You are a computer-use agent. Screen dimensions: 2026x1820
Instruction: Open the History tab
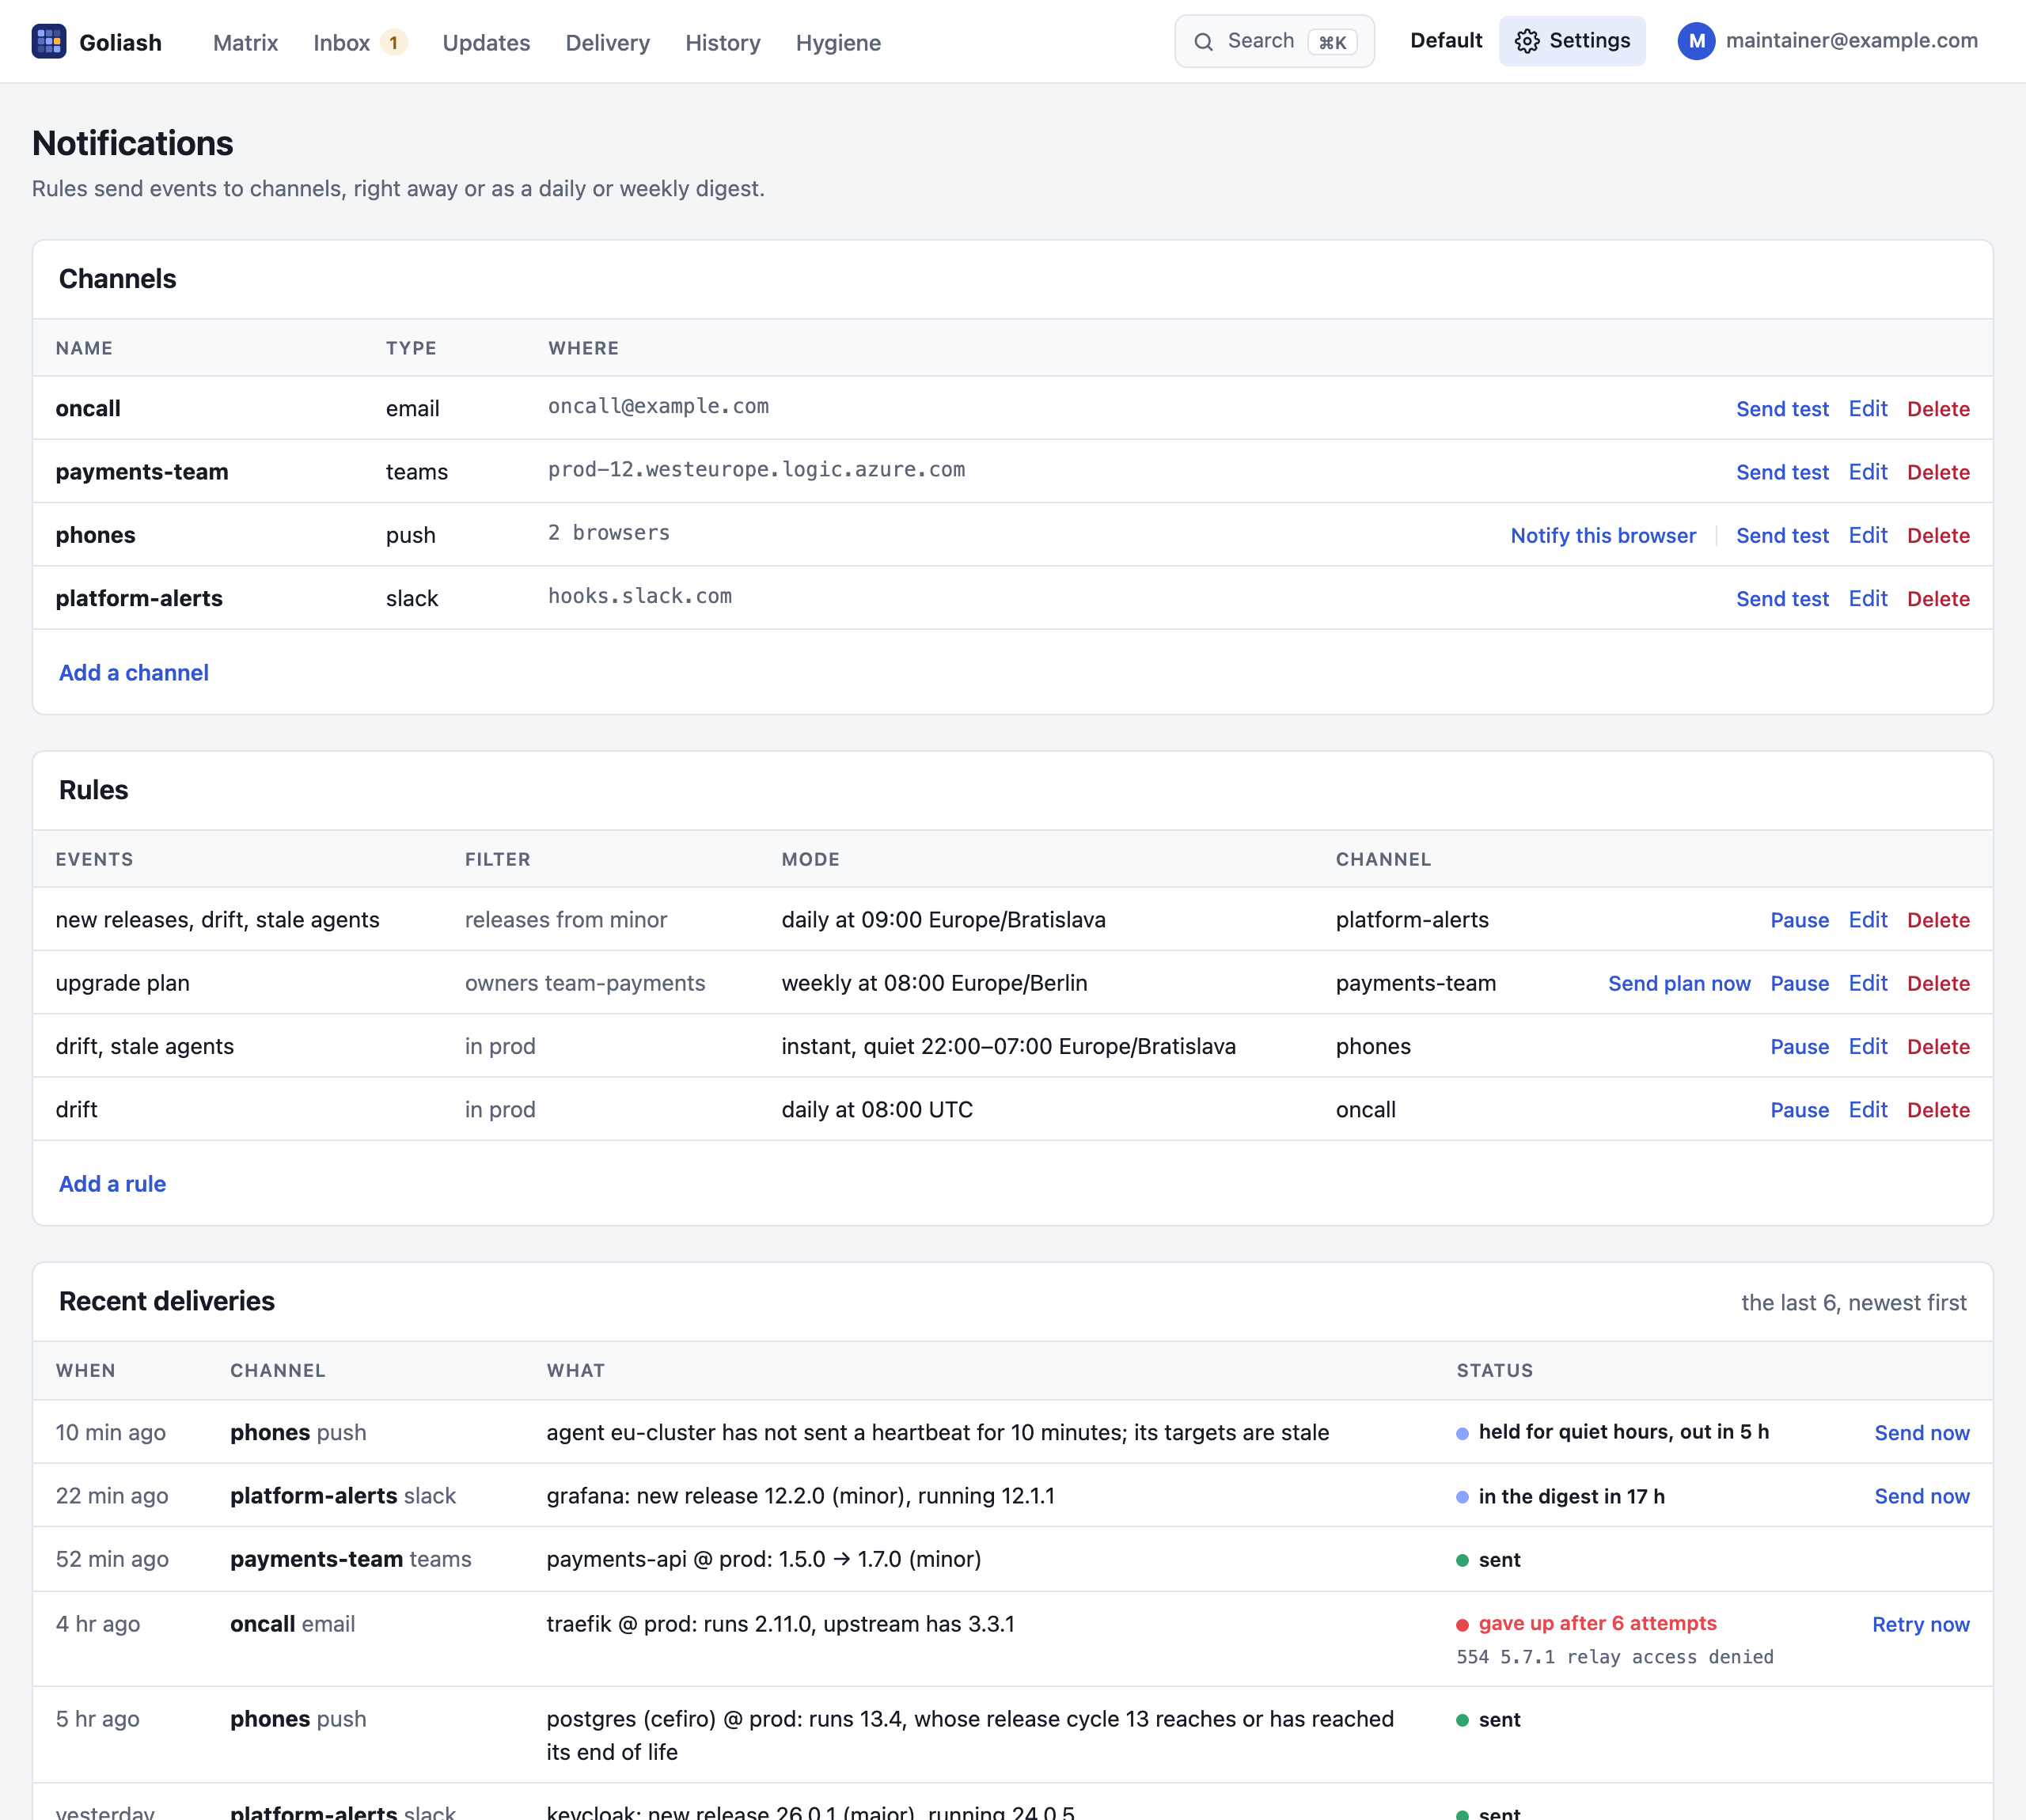723,43
